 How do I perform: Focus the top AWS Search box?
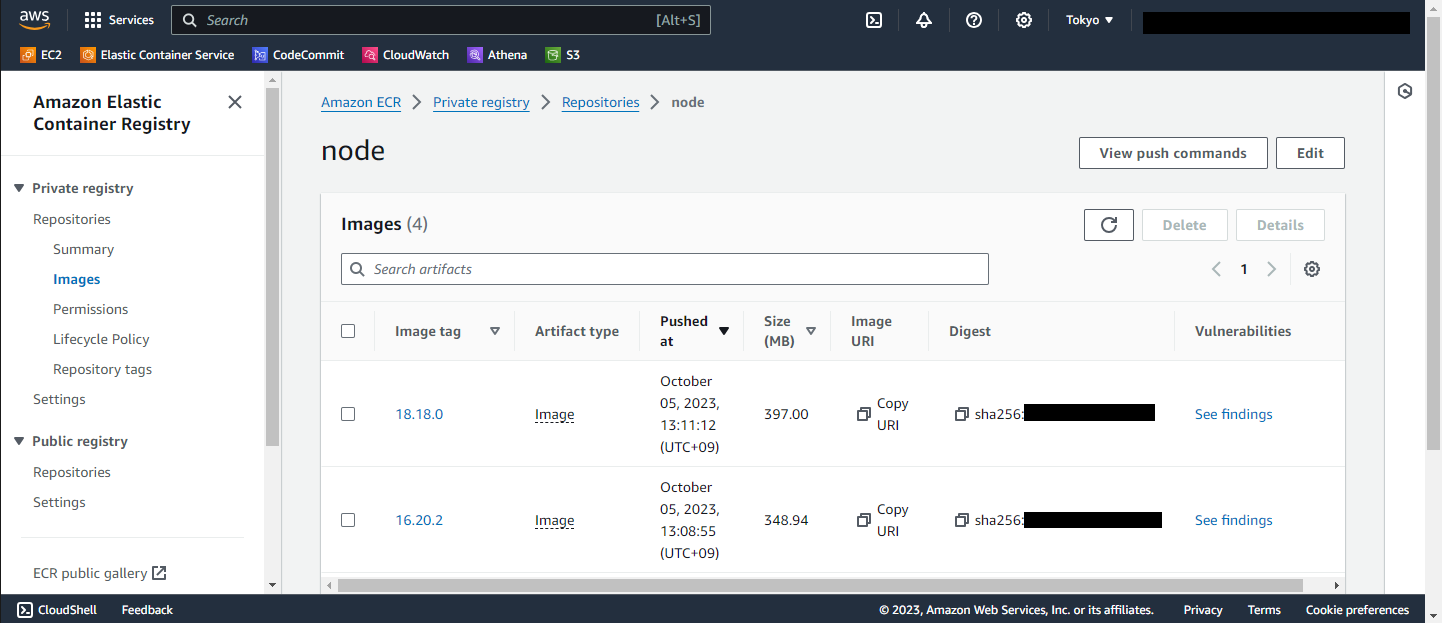(x=441, y=20)
